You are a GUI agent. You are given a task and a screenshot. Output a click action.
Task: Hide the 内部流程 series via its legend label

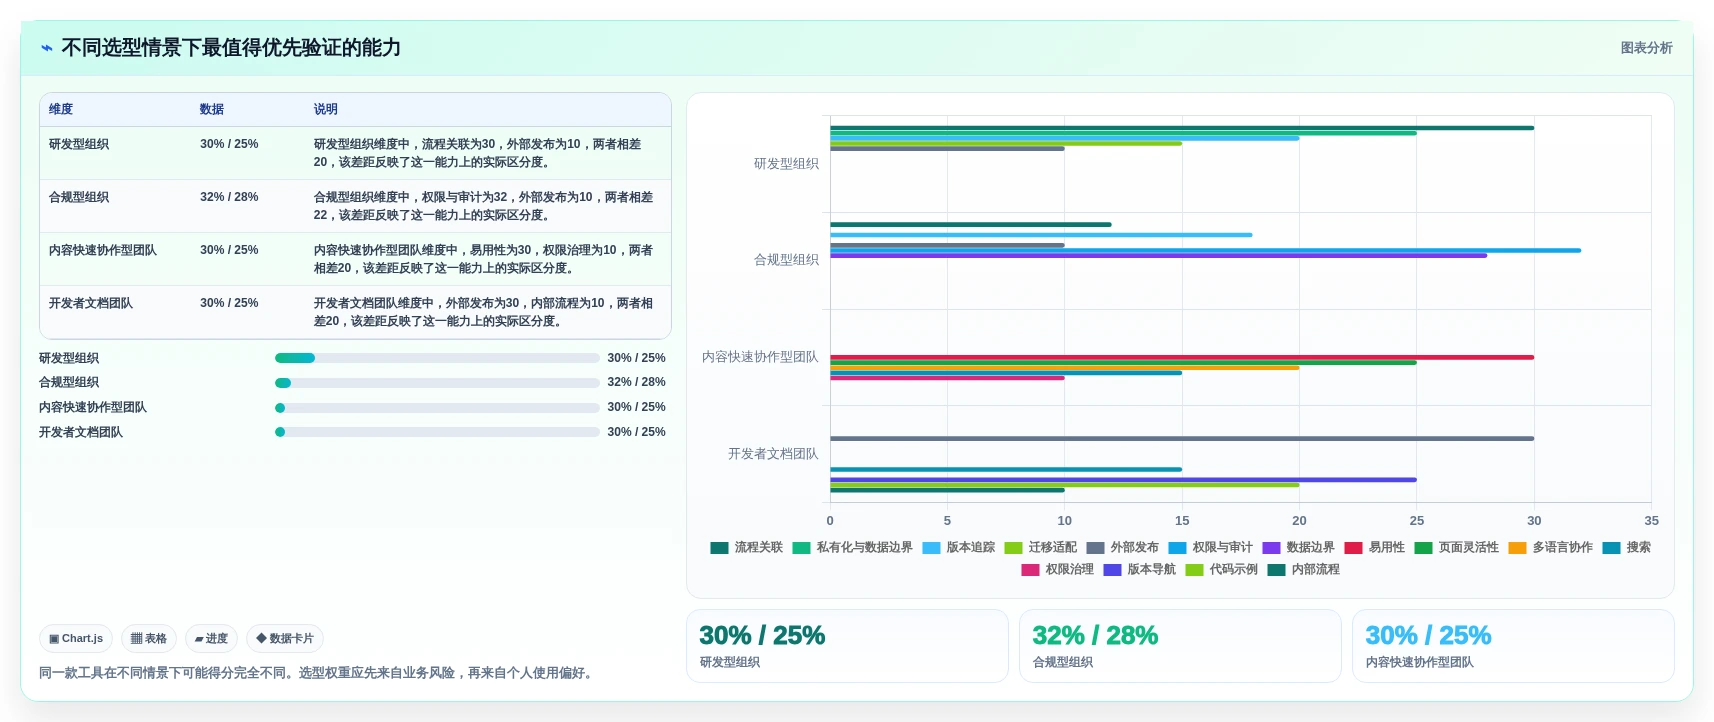(x=1315, y=569)
